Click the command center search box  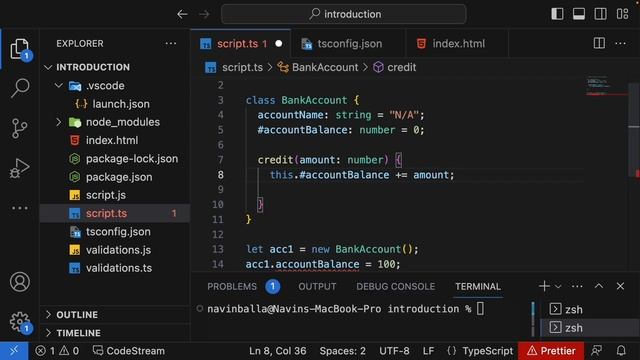[x=344, y=14]
